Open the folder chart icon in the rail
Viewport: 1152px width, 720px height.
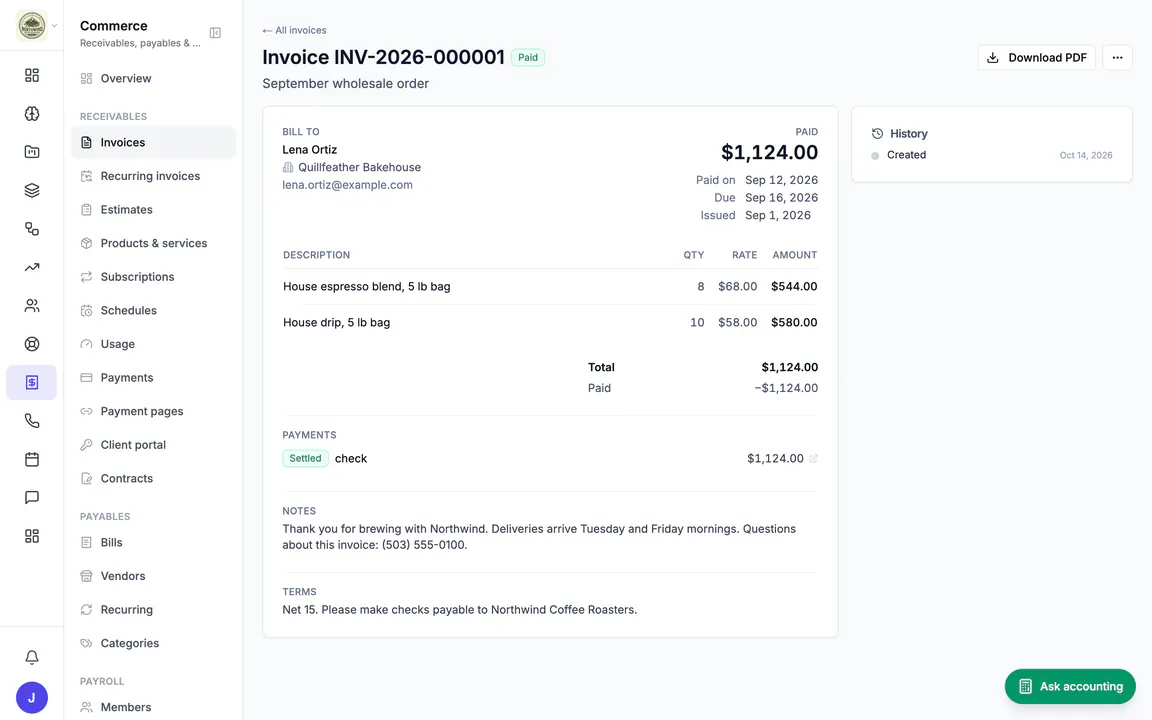[32, 152]
